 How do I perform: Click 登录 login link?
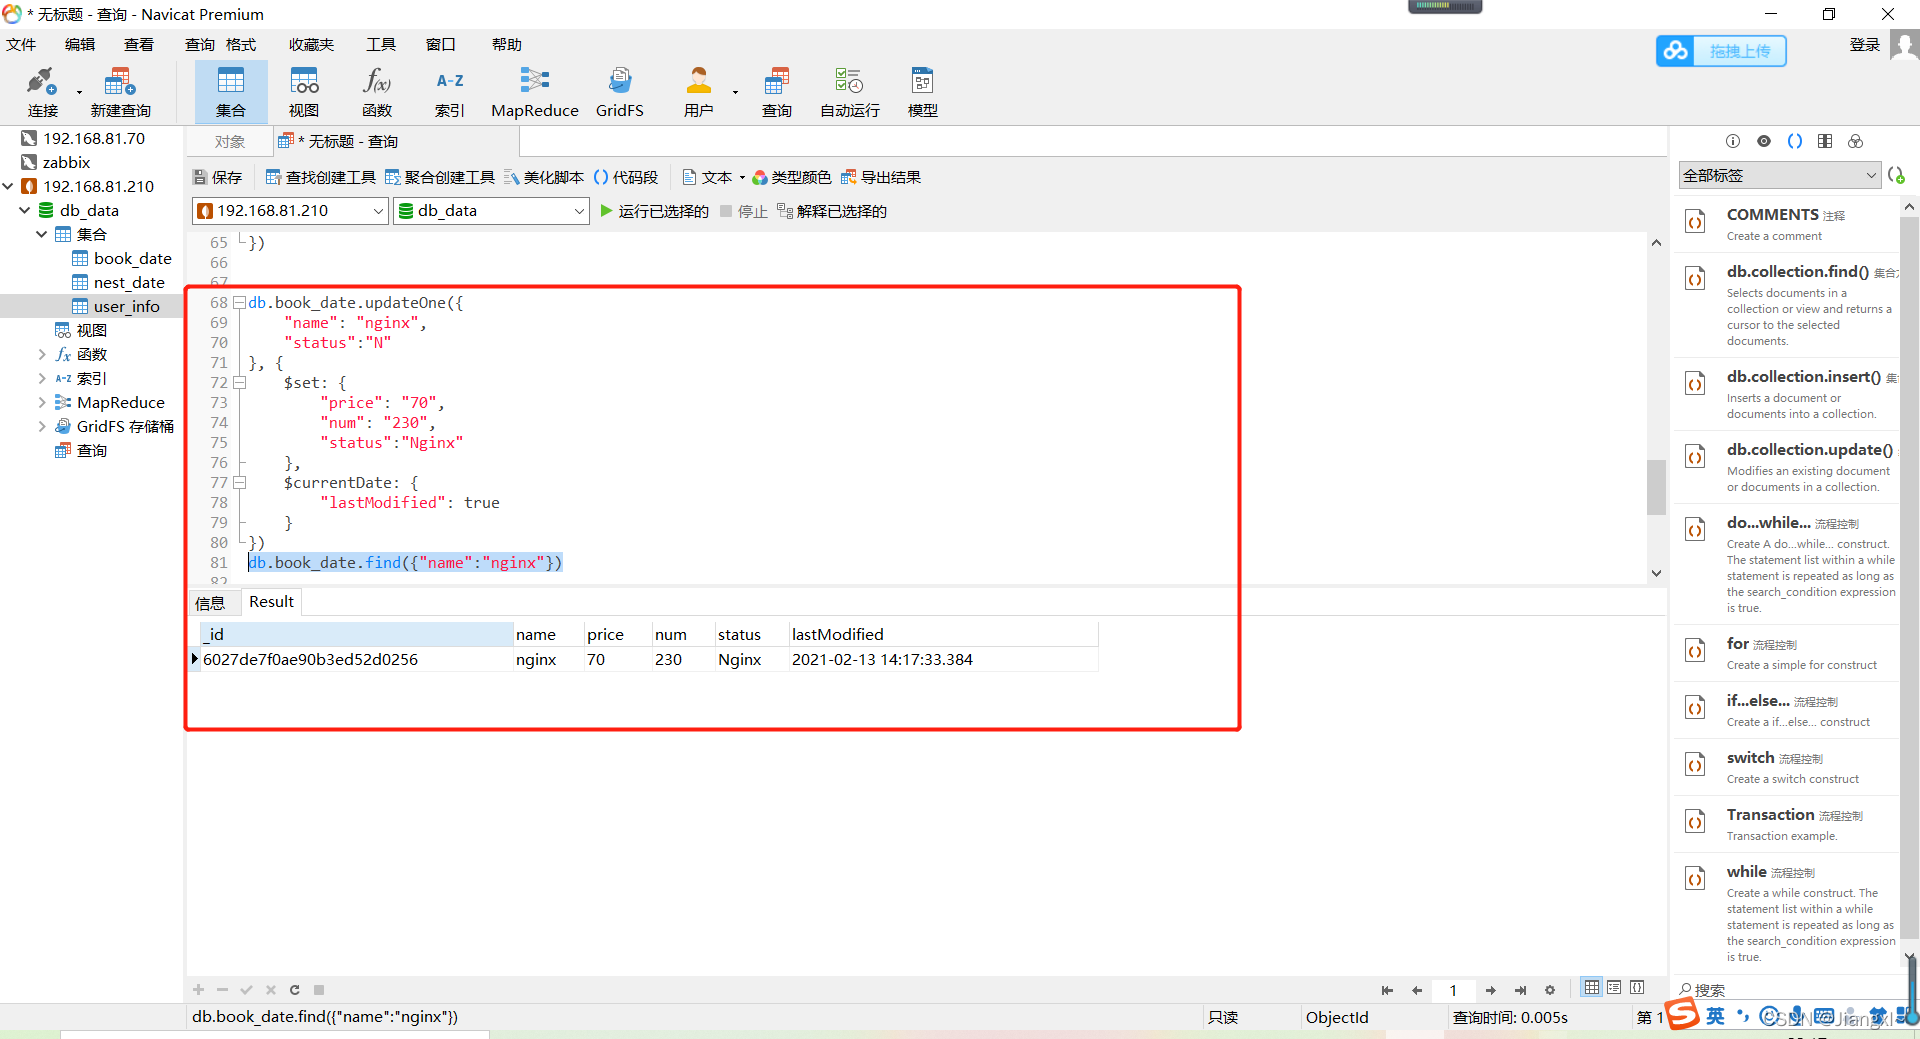coord(1865,44)
